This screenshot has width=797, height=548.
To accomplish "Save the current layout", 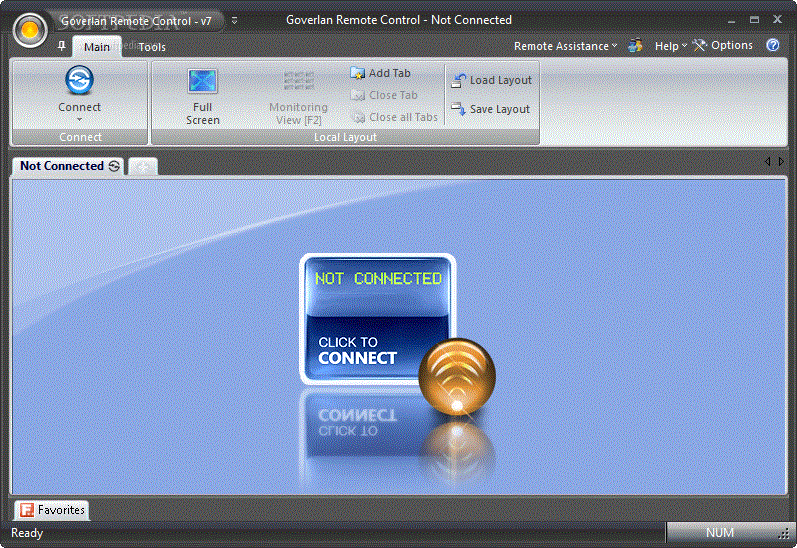I will point(491,109).
